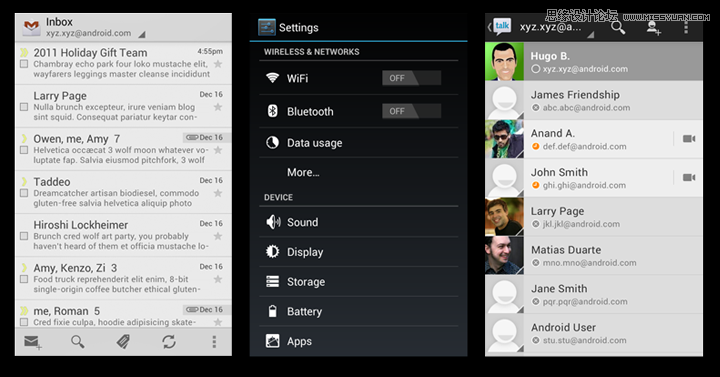Screen dimensions: 720x377
Task: Open the 2011 Holiday Gift Team email
Action: (x=123, y=63)
